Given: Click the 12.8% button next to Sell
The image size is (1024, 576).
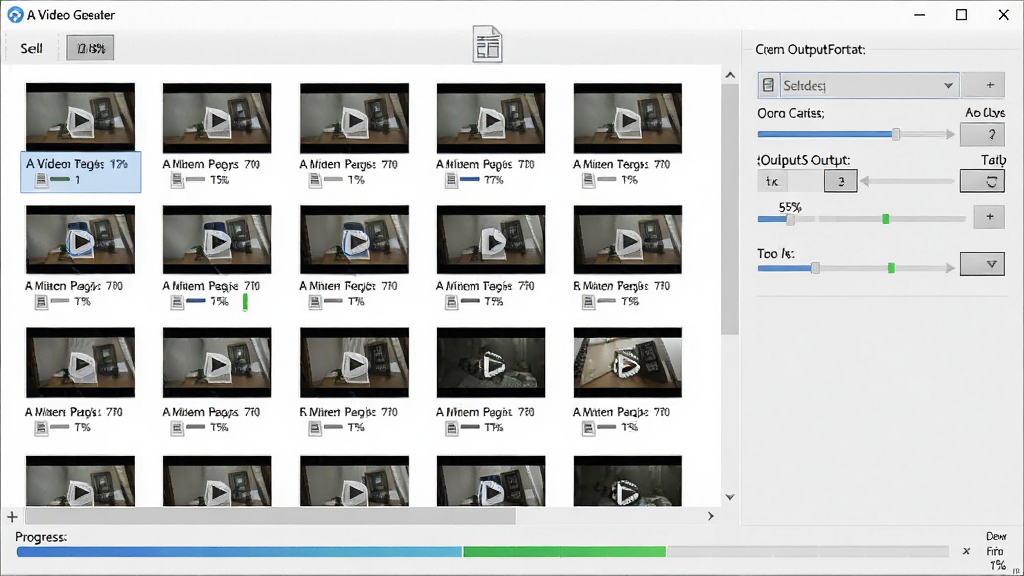Looking at the screenshot, I should tap(90, 48).
